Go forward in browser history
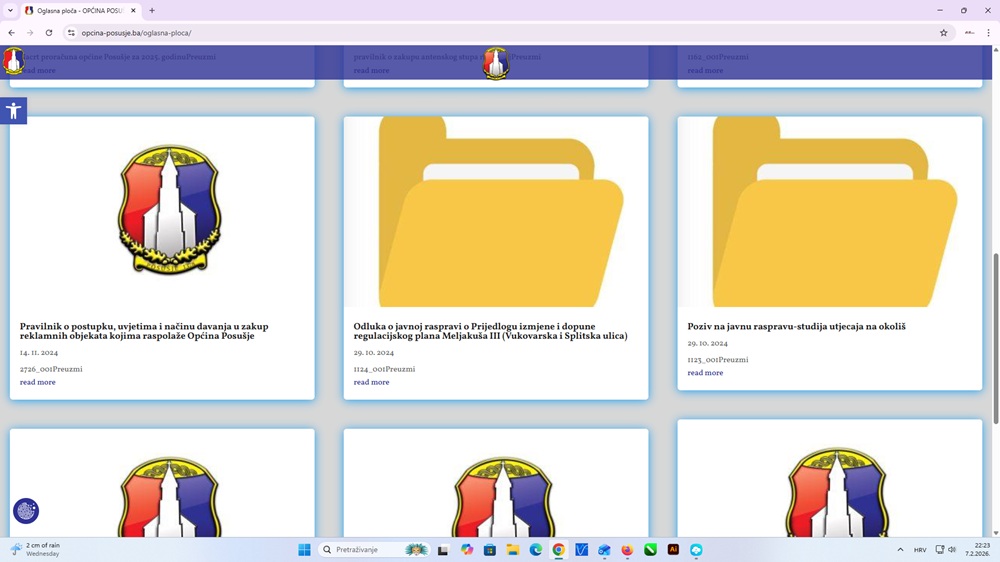The image size is (1000, 562). point(30,33)
